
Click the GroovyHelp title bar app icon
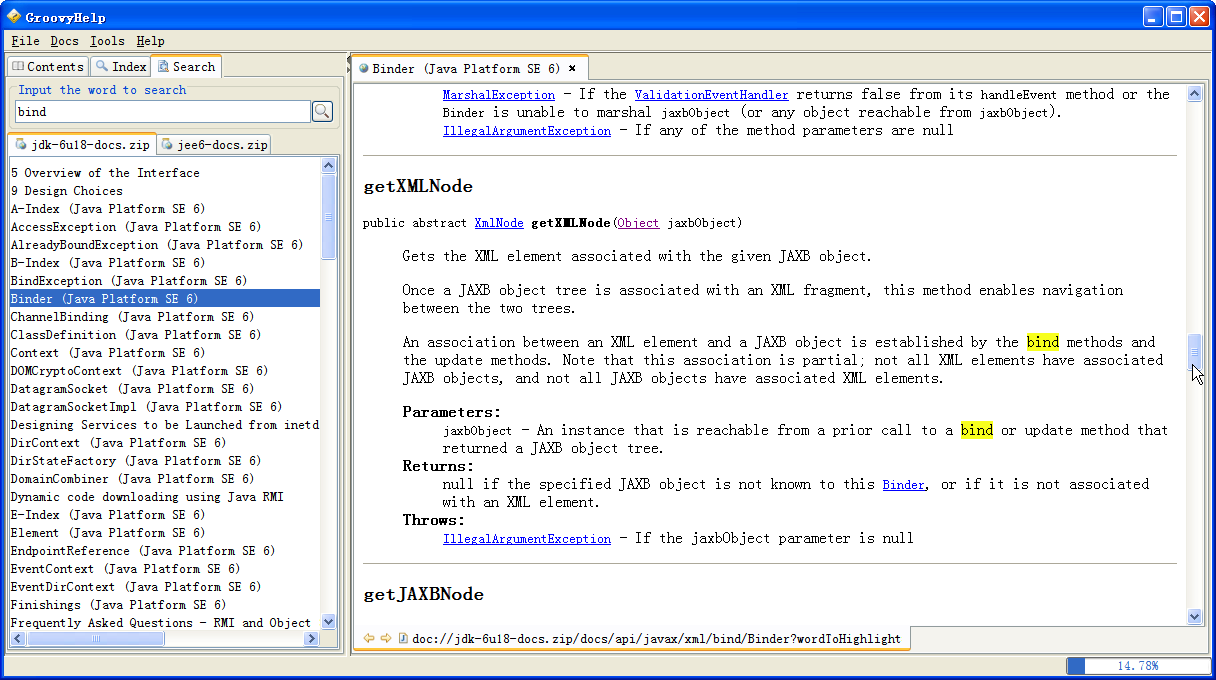point(14,16)
